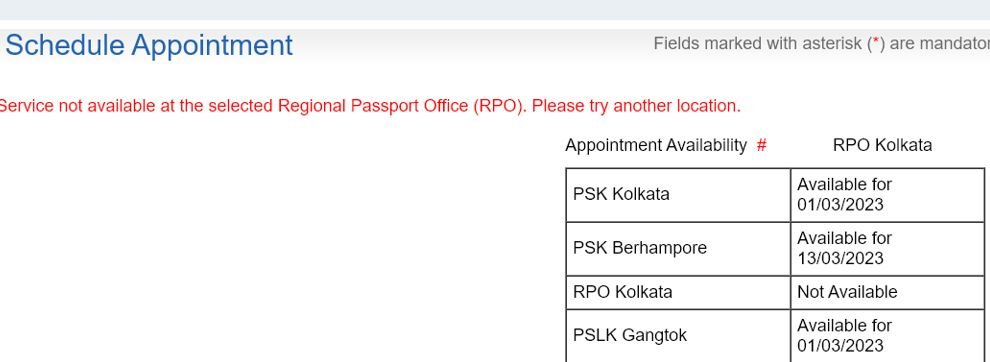
Task: Click the grey bar above the heading
Action: coord(495,9)
